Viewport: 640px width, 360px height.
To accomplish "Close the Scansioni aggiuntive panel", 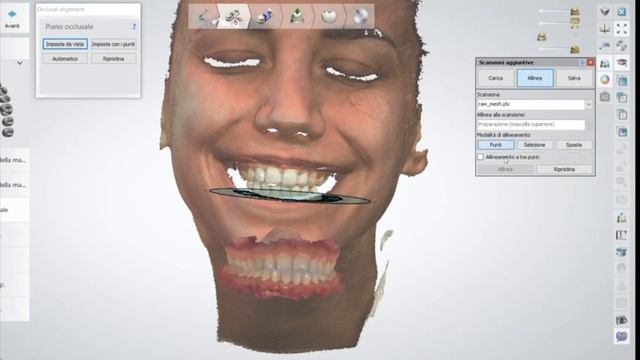I will 590,62.
